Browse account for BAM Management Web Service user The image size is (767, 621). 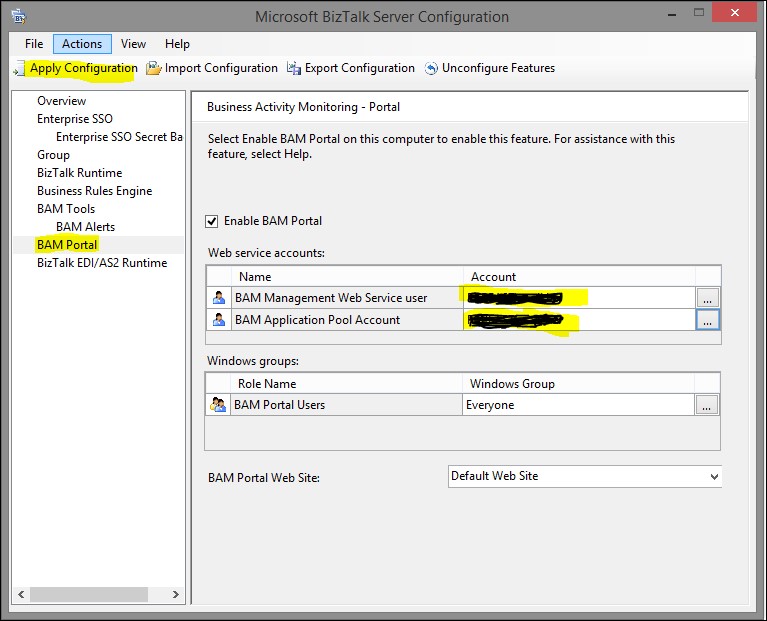[707, 298]
